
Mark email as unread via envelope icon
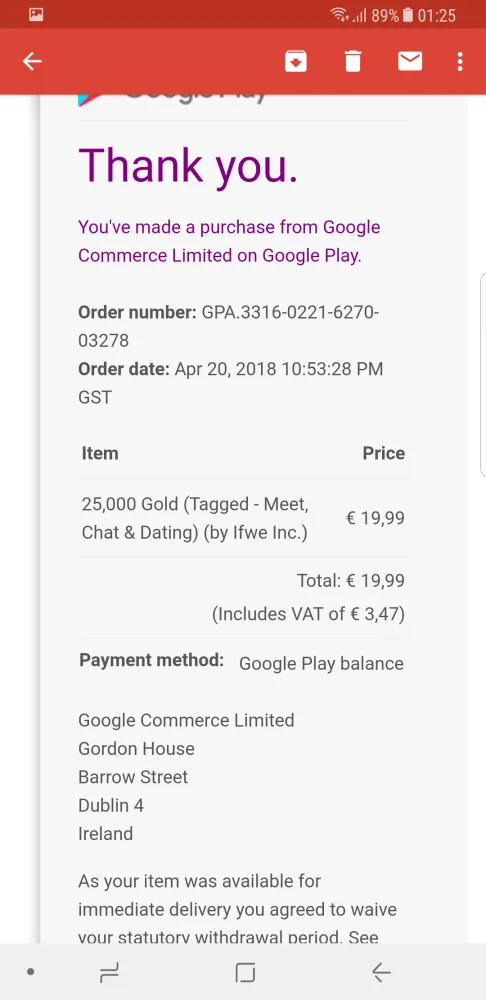[x=409, y=61]
